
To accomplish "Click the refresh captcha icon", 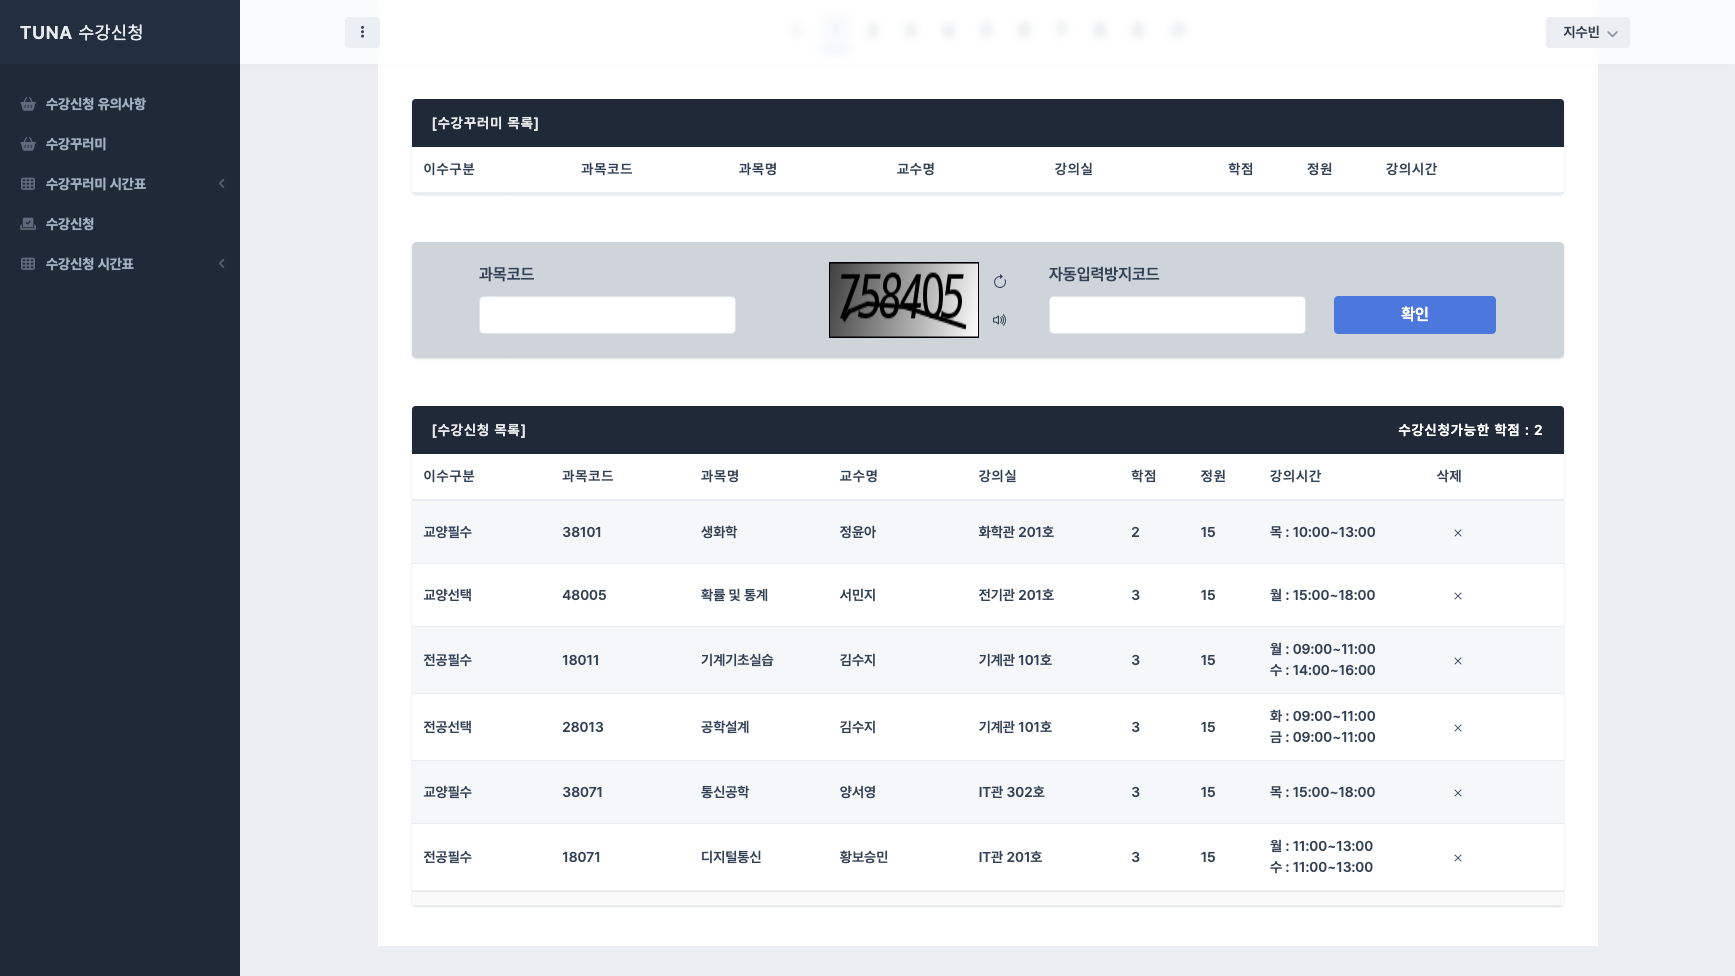I will 1000,282.
